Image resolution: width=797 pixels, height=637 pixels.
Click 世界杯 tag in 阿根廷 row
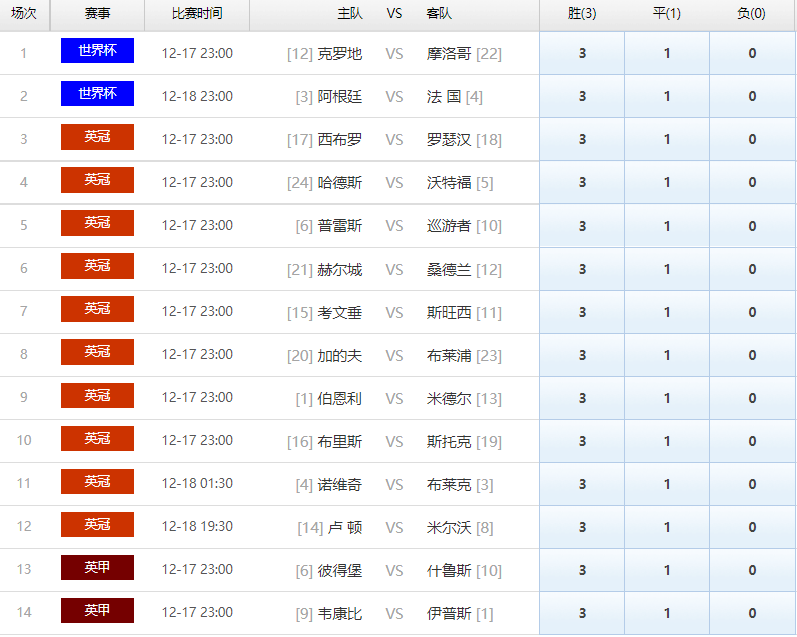[97, 94]
